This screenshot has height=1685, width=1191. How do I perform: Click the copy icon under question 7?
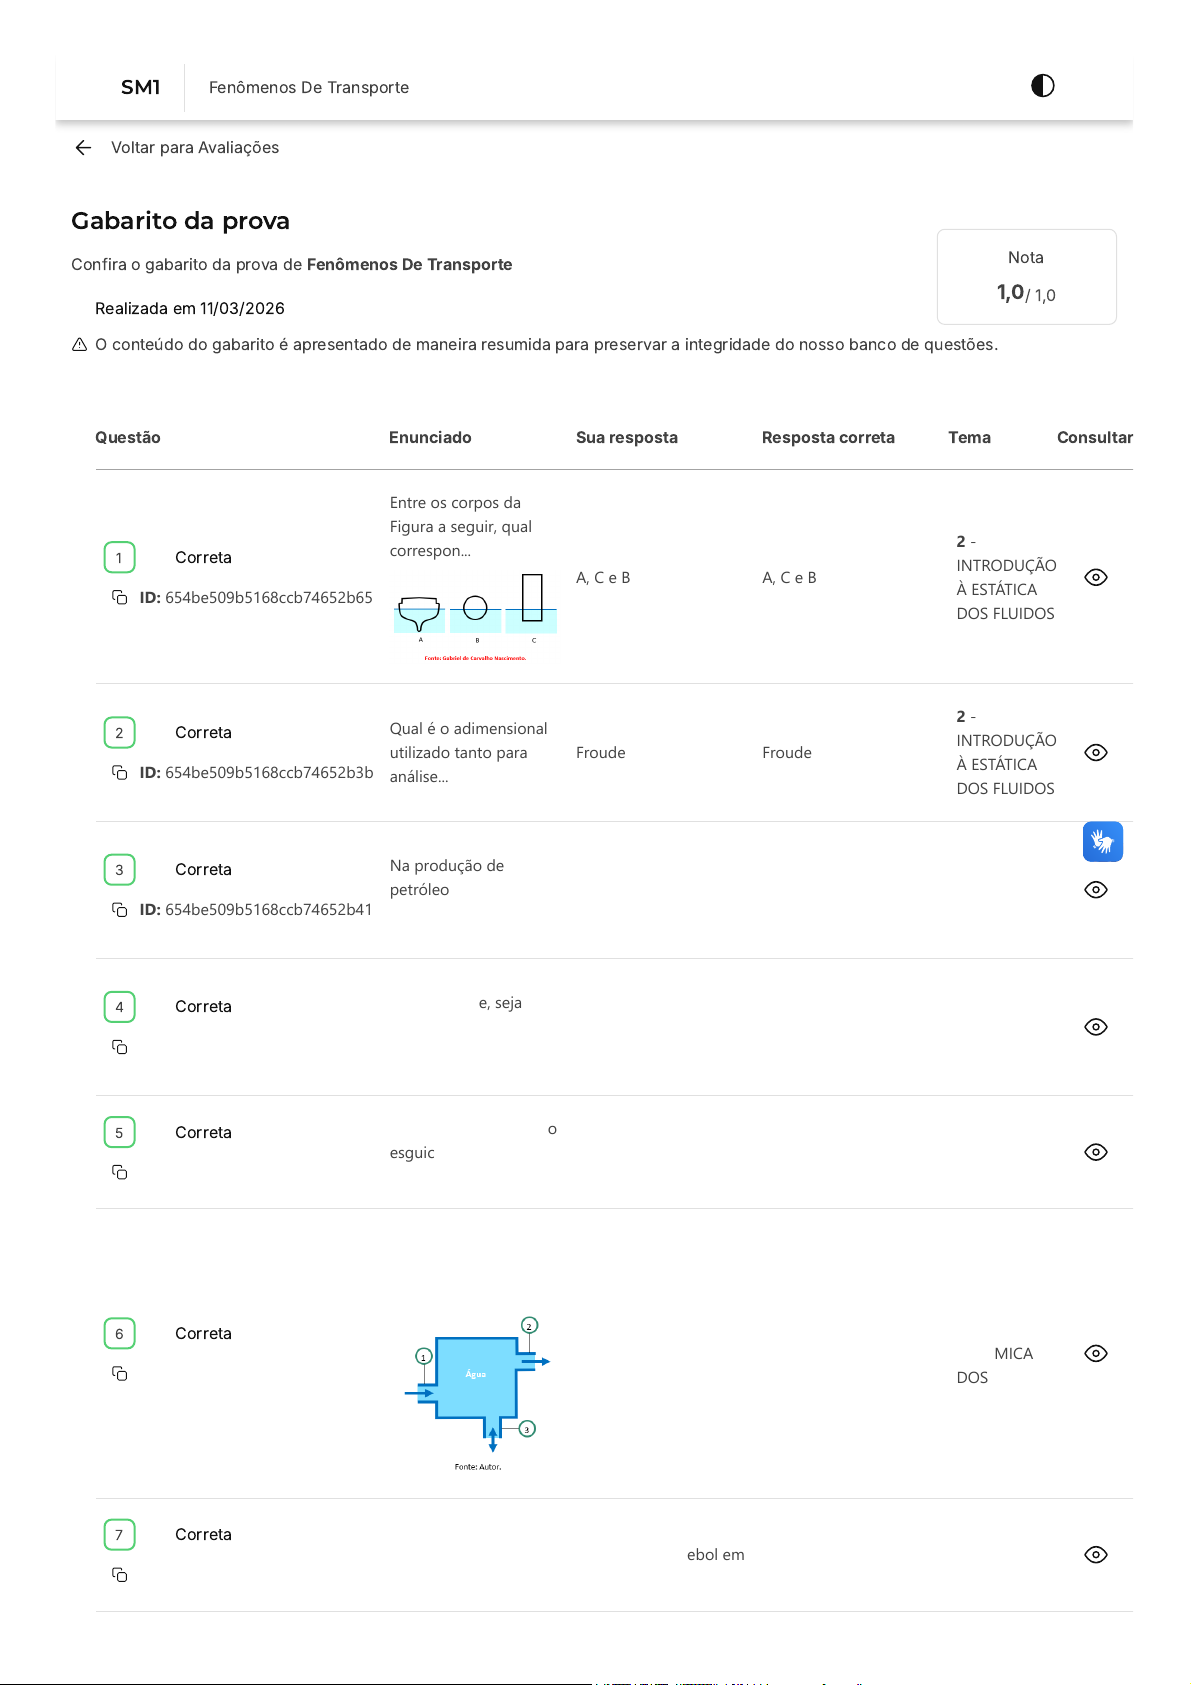click(x=120, y=1575)
